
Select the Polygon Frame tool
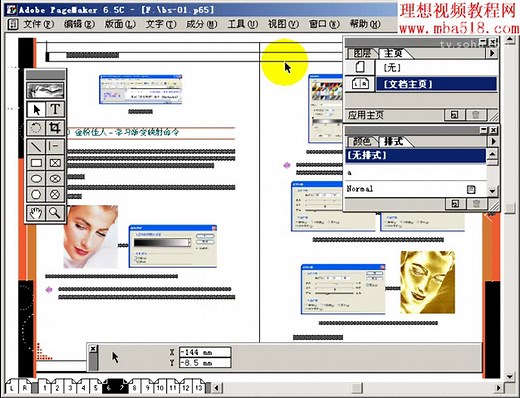tap(55, 194)
